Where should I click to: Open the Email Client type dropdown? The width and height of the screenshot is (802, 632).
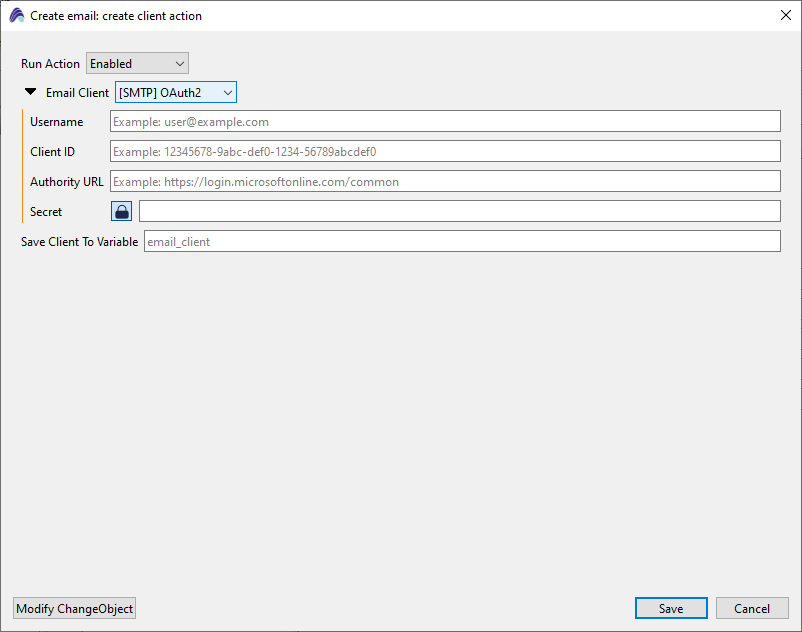[176, 93]
